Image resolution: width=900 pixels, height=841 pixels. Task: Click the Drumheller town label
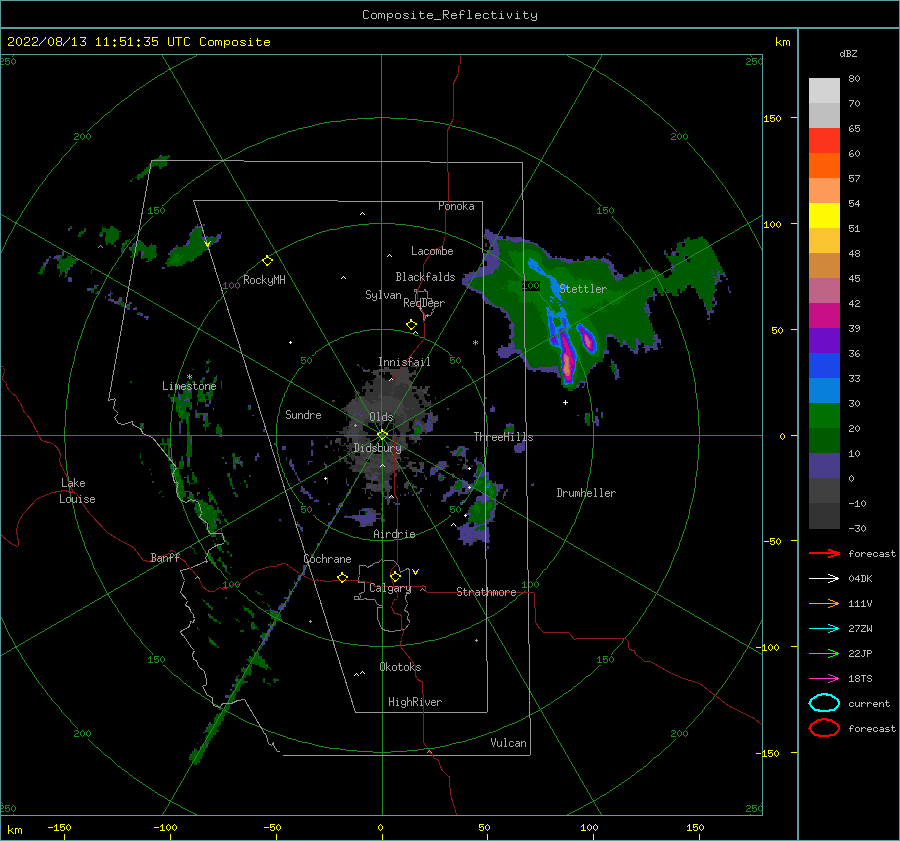pyautogui.click(x=586, y=493)
